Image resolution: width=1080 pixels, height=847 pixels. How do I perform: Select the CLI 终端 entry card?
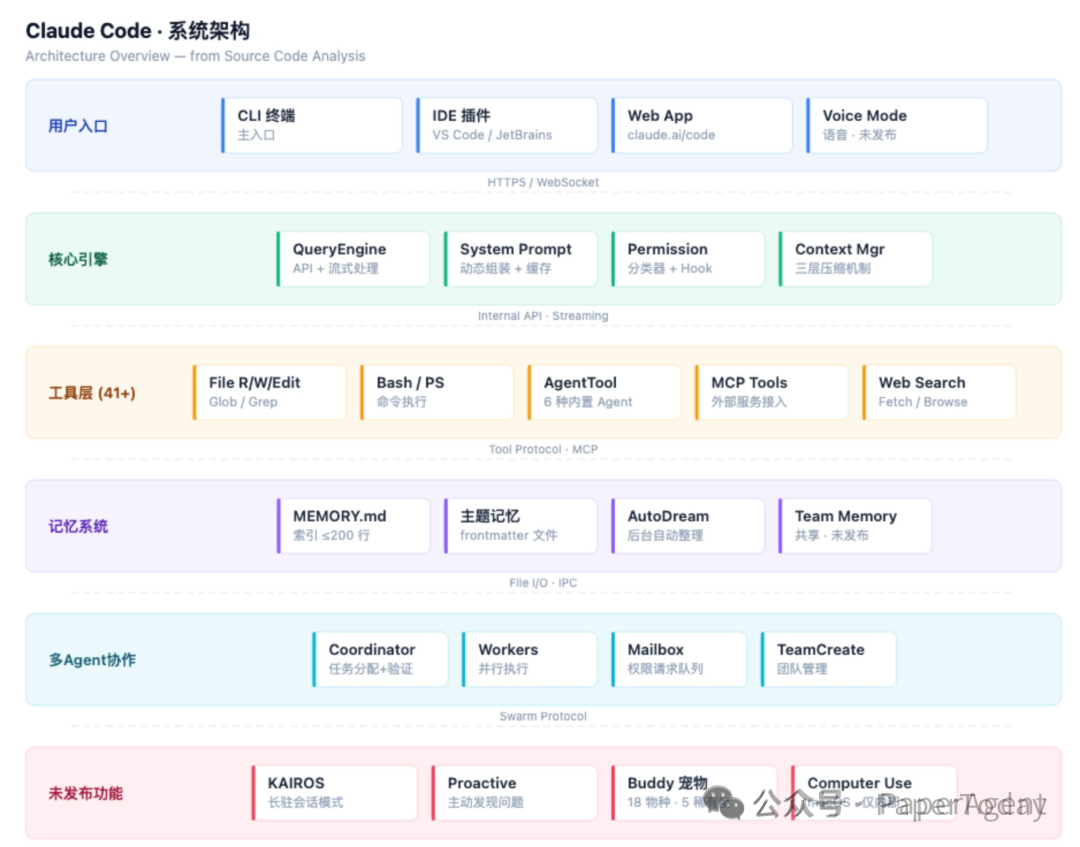coord(310,124)
